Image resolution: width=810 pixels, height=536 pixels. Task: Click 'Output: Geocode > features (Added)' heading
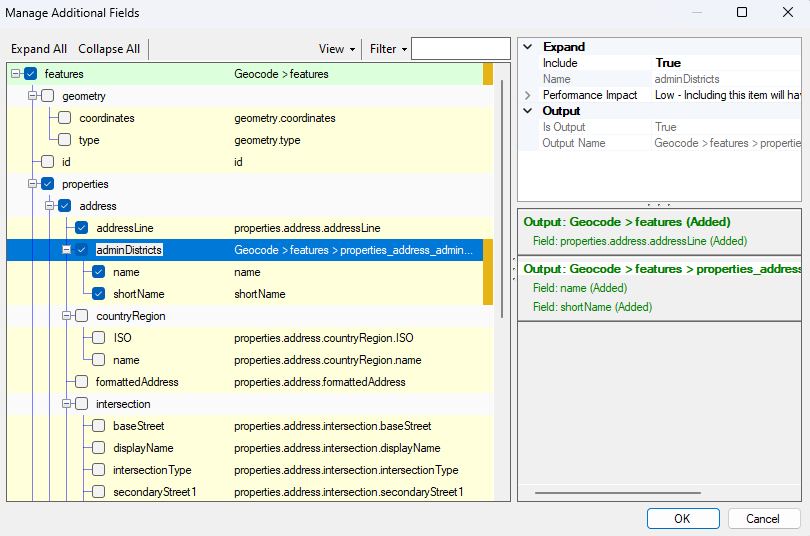click(x=627, y=222)
